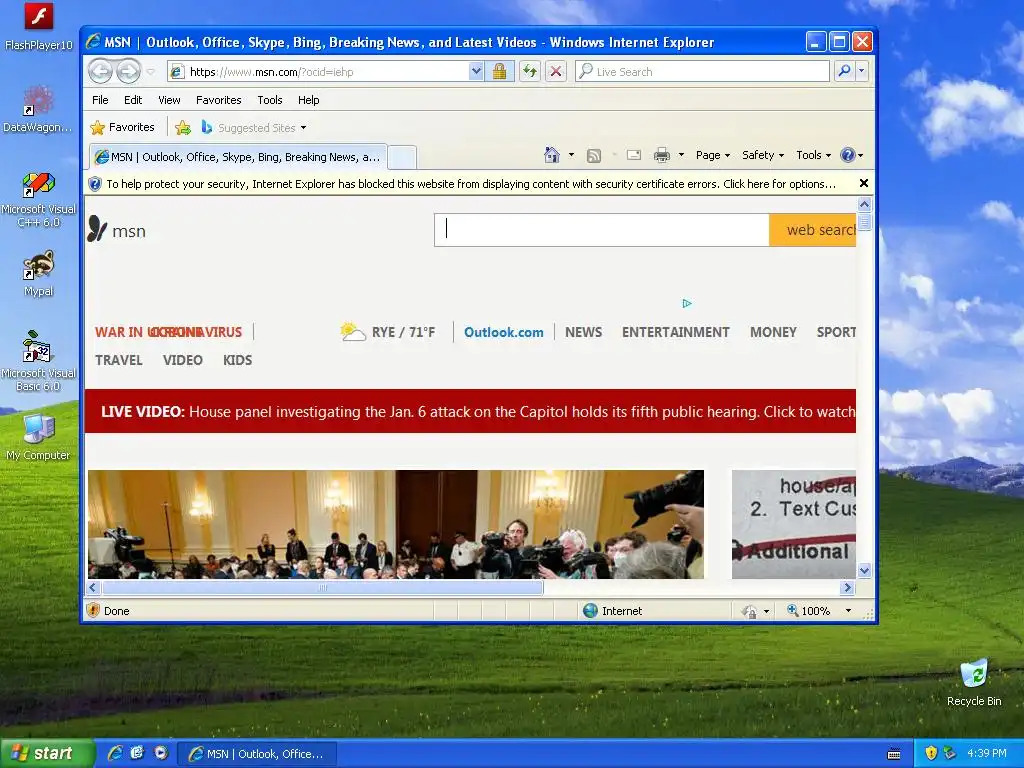
Task: Click the blue Help question icon
Action: coord(848,155)
